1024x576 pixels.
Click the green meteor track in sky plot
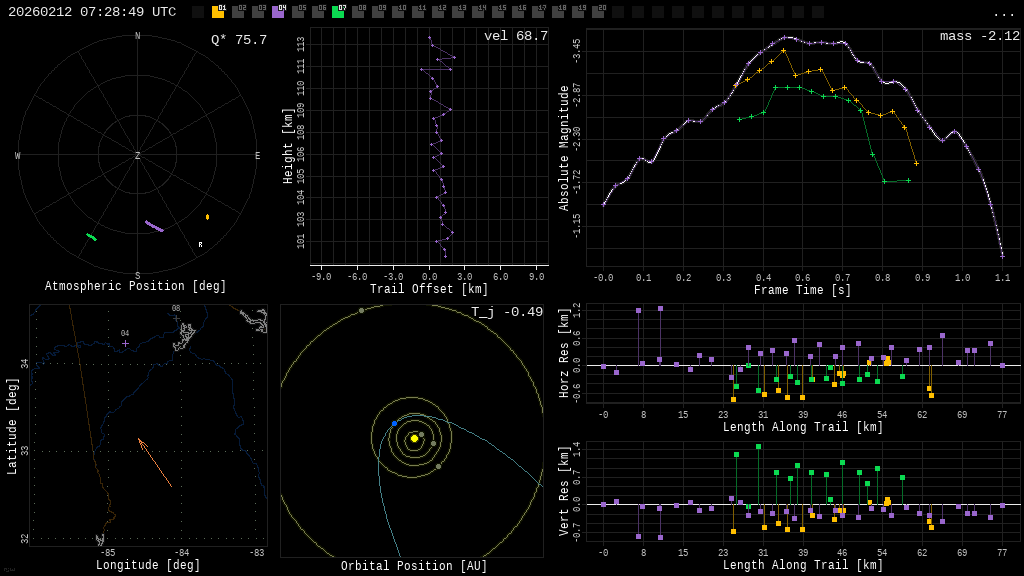click(91, 237)
